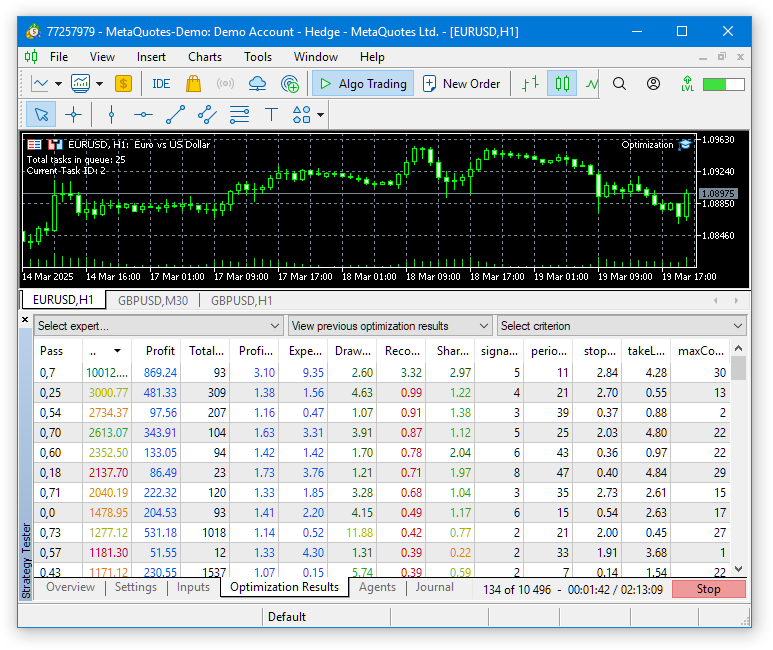Screen dimensions: 773x650
Task: Select the Fibonacci retracement tool
Action: click(240, 114)
